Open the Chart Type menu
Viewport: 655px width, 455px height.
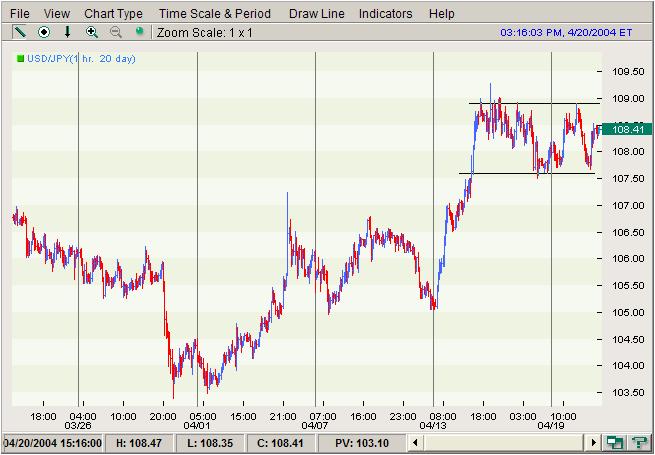point(113,14)
